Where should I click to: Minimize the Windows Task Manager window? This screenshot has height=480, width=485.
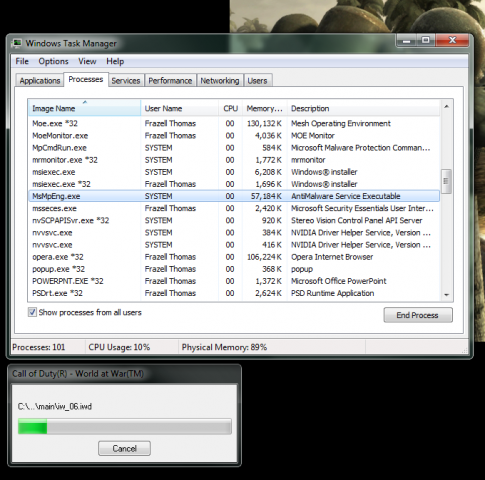[x=406, y=41]
